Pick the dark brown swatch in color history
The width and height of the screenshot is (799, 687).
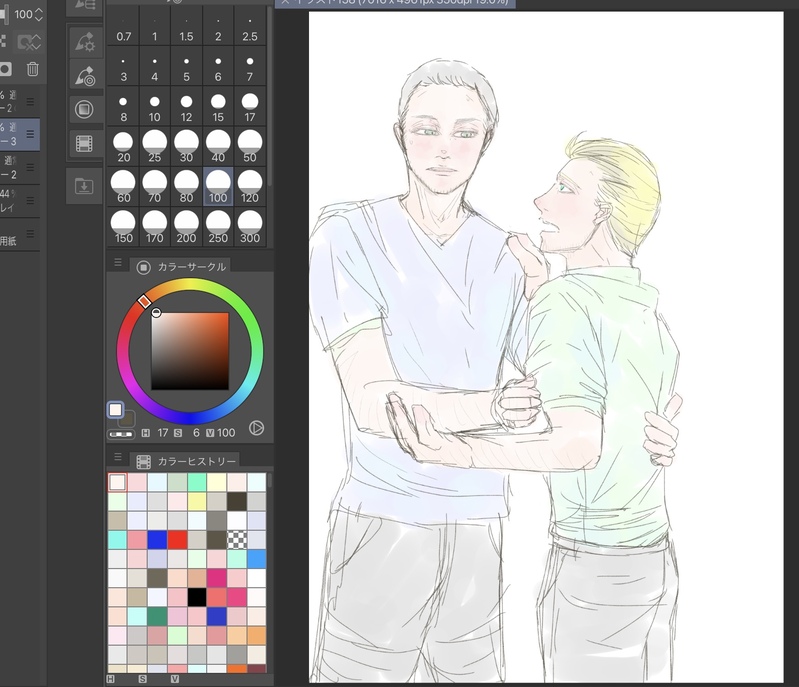[236, 501]
